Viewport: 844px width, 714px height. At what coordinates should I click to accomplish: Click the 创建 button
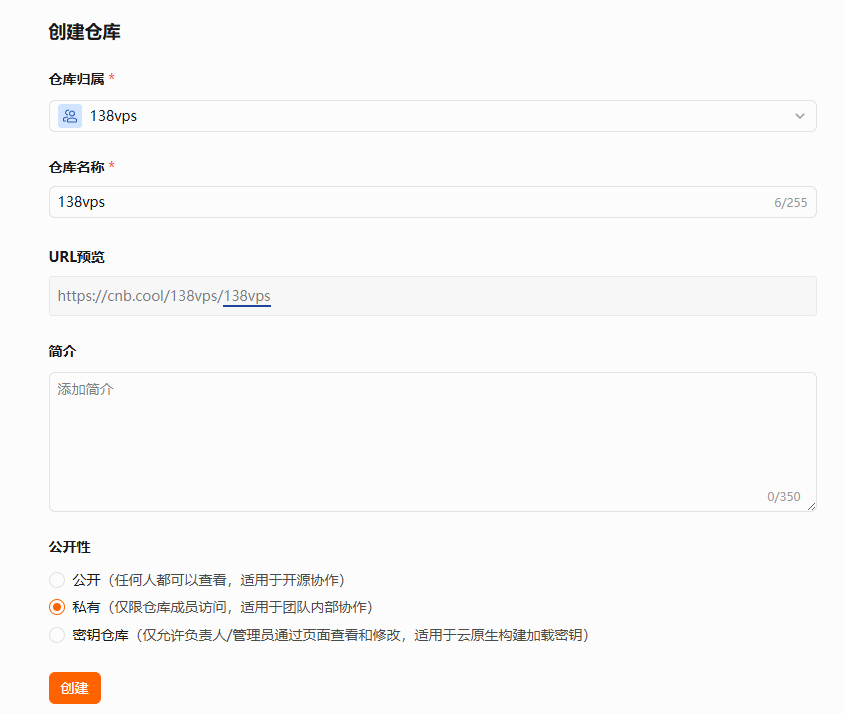[x=74, y=688]
